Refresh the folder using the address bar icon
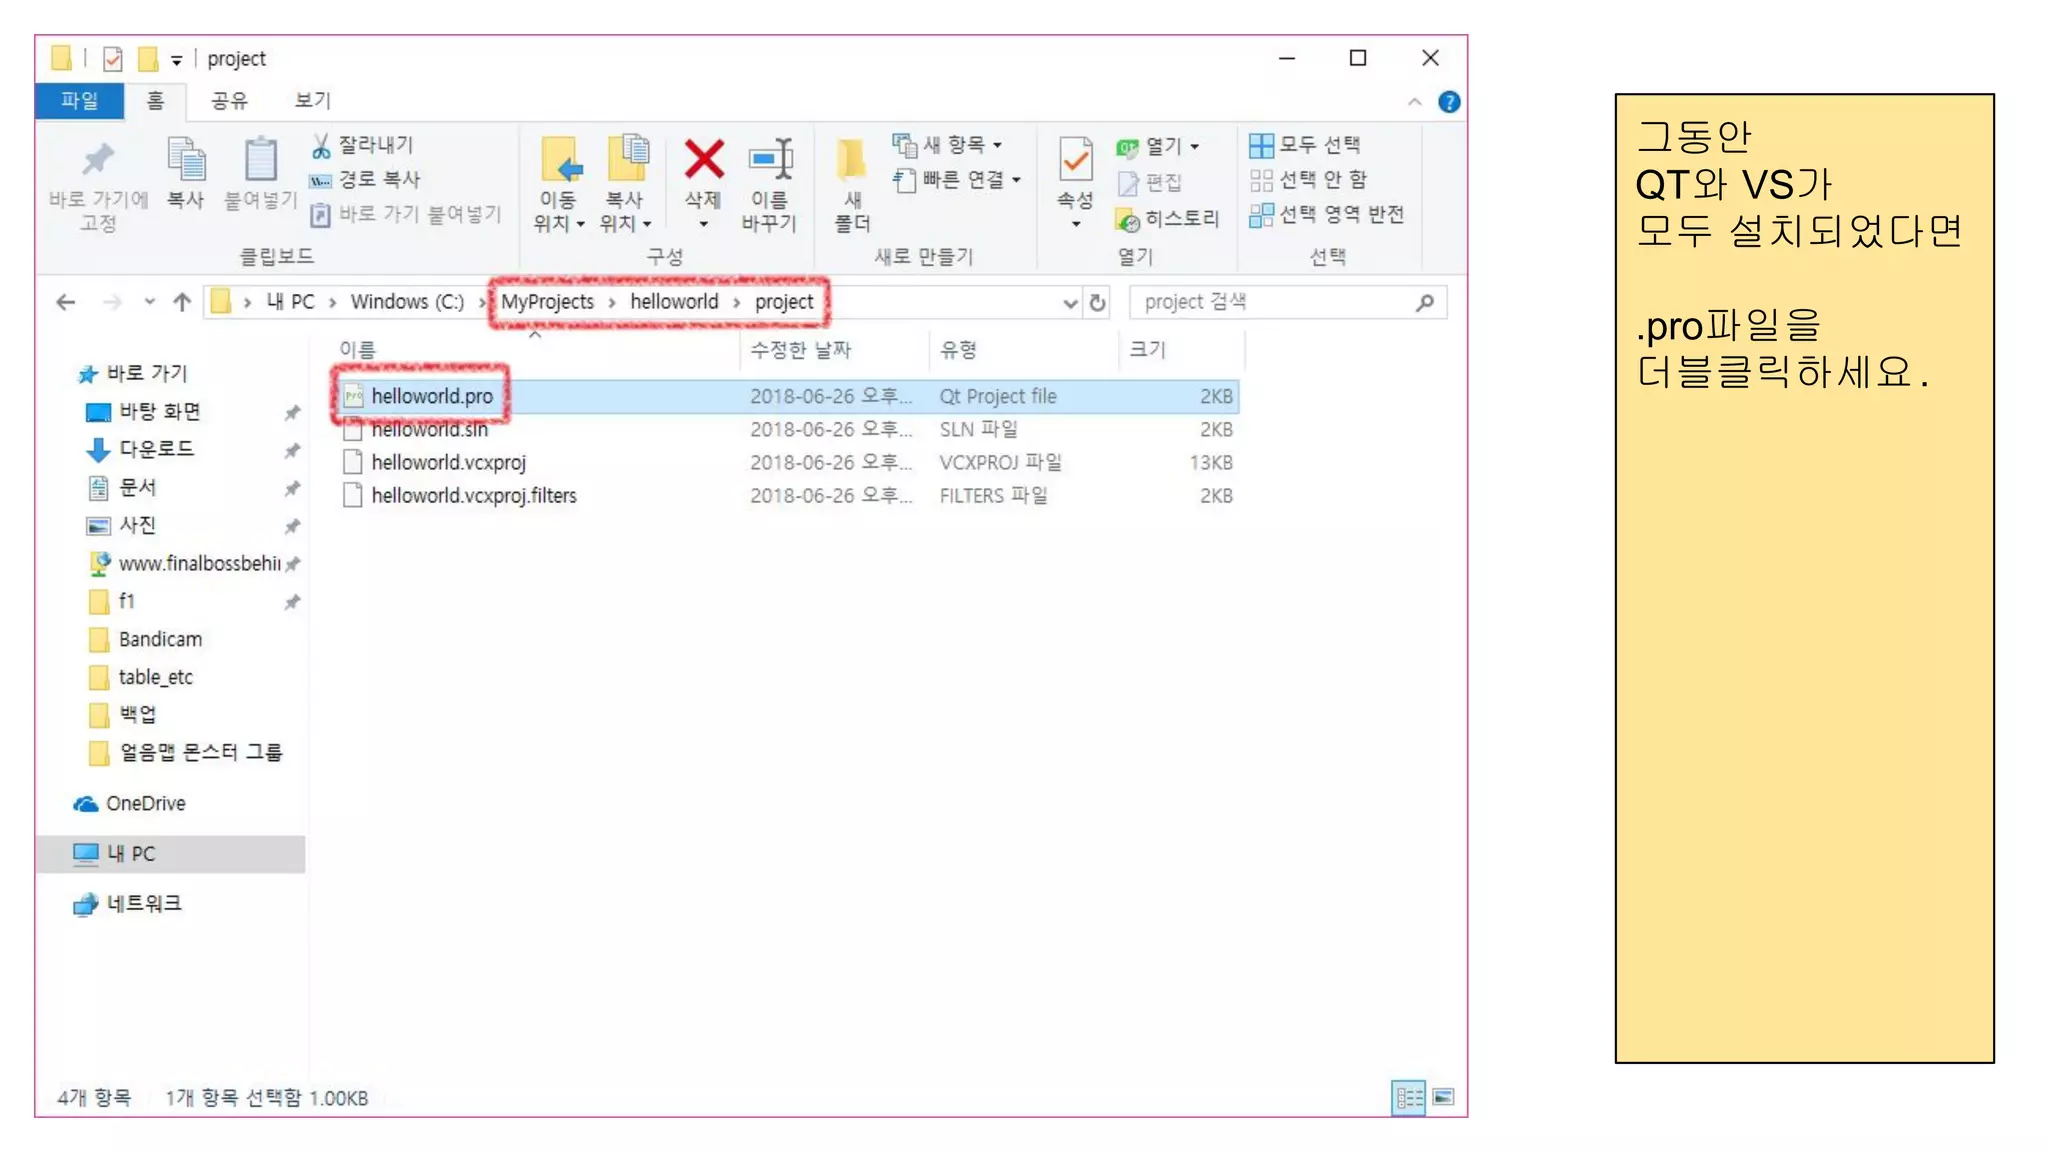Screen dimensions: 2048x1152 1098,302
